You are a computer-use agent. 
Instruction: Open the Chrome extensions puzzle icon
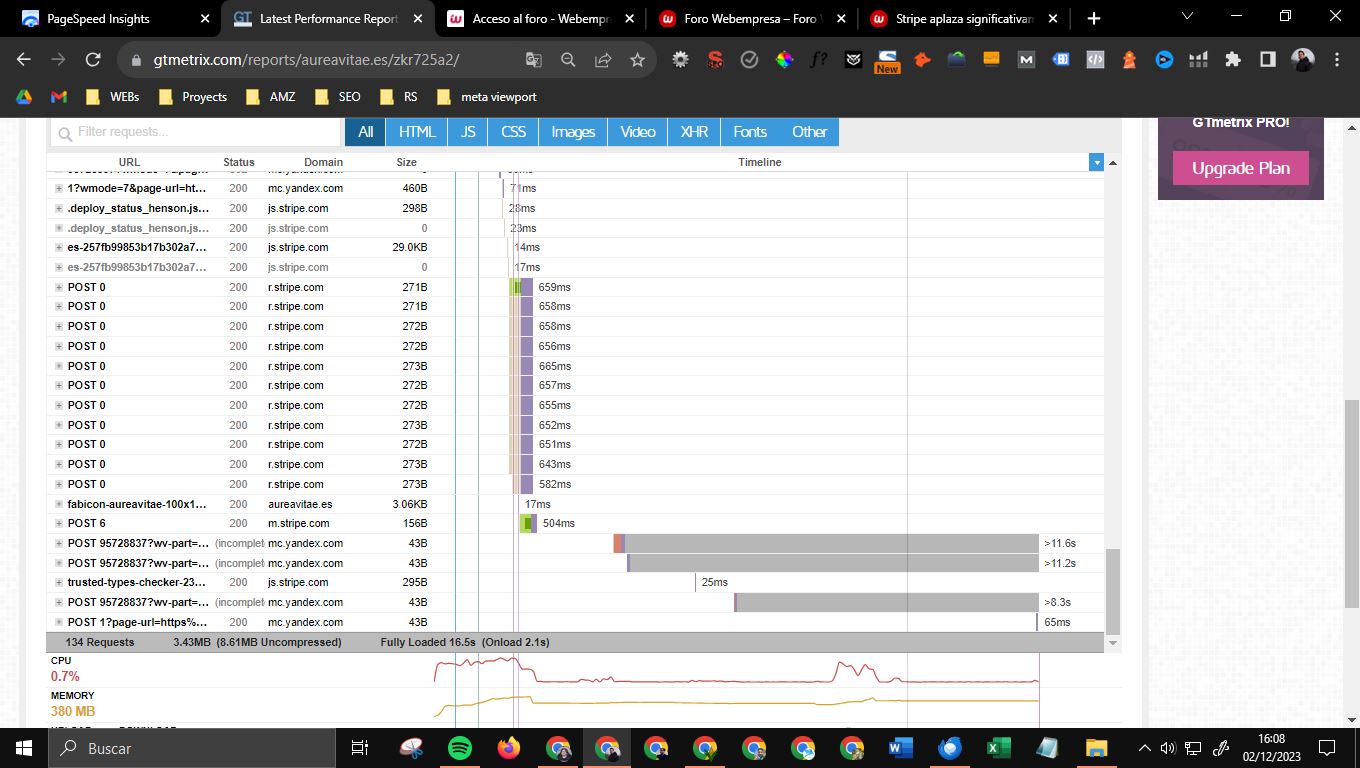pyautogui.click(x=1233, y=60)
